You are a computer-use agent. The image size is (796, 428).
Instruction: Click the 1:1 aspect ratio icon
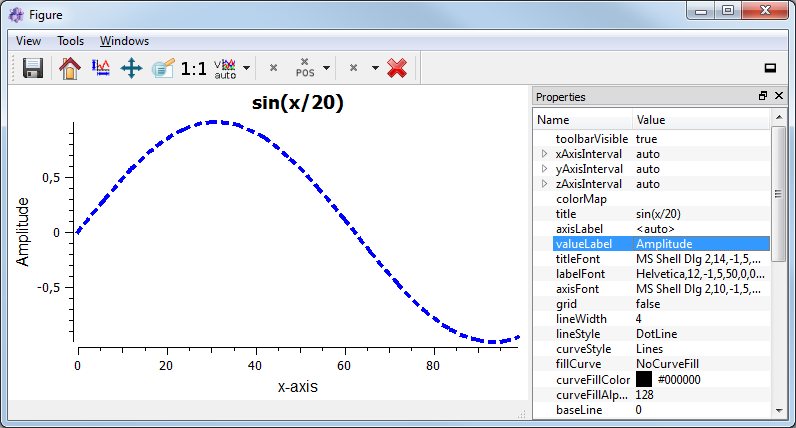pos(194,68)
